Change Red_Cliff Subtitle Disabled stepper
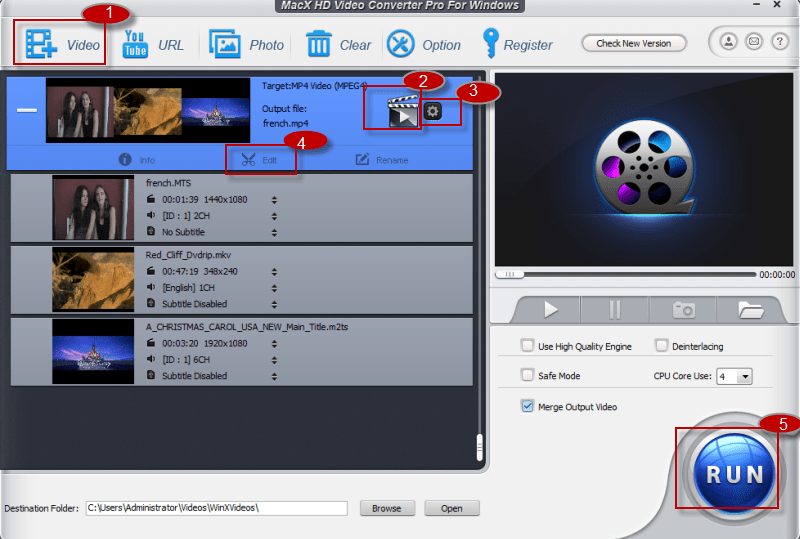The width and height of the screenshot is (800, 539). [274, 305]
